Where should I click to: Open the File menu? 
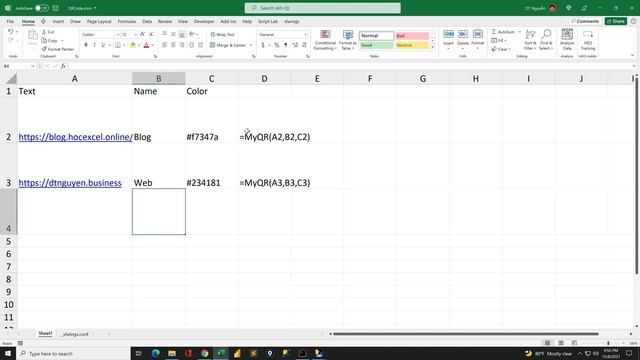pyautogui.click(x=10, y=21)
